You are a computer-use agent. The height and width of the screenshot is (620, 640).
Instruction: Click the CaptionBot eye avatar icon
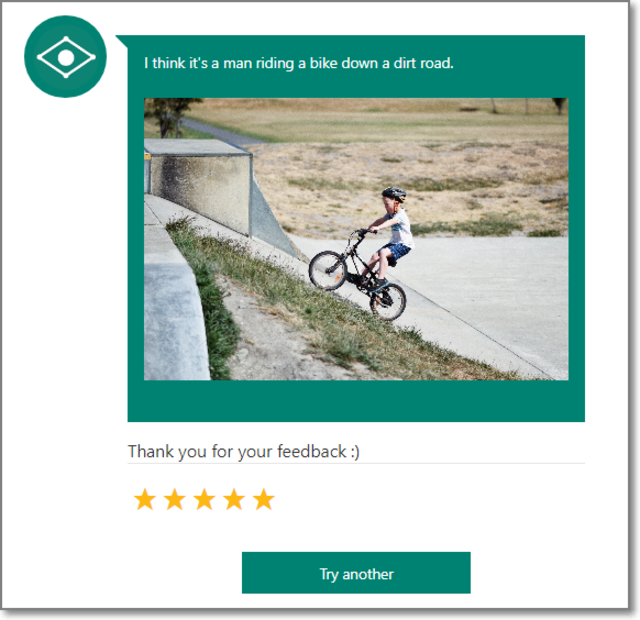[x=65, y=57]
